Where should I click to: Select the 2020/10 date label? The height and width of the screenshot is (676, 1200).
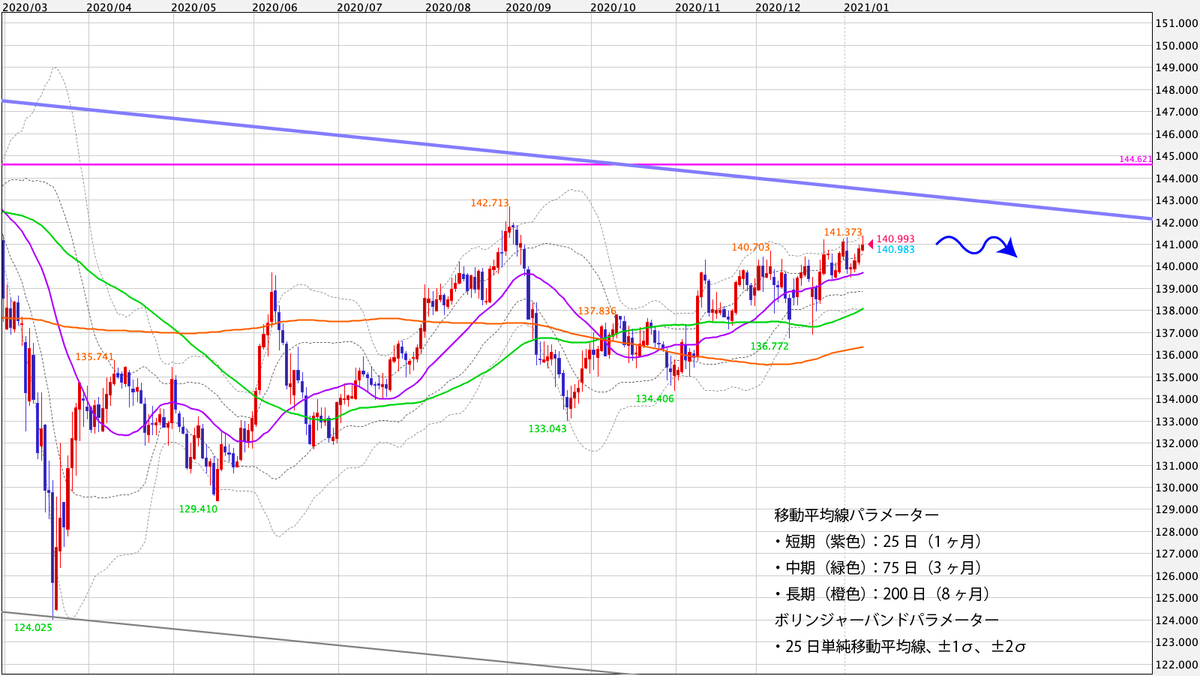click(x=613, y=6)
